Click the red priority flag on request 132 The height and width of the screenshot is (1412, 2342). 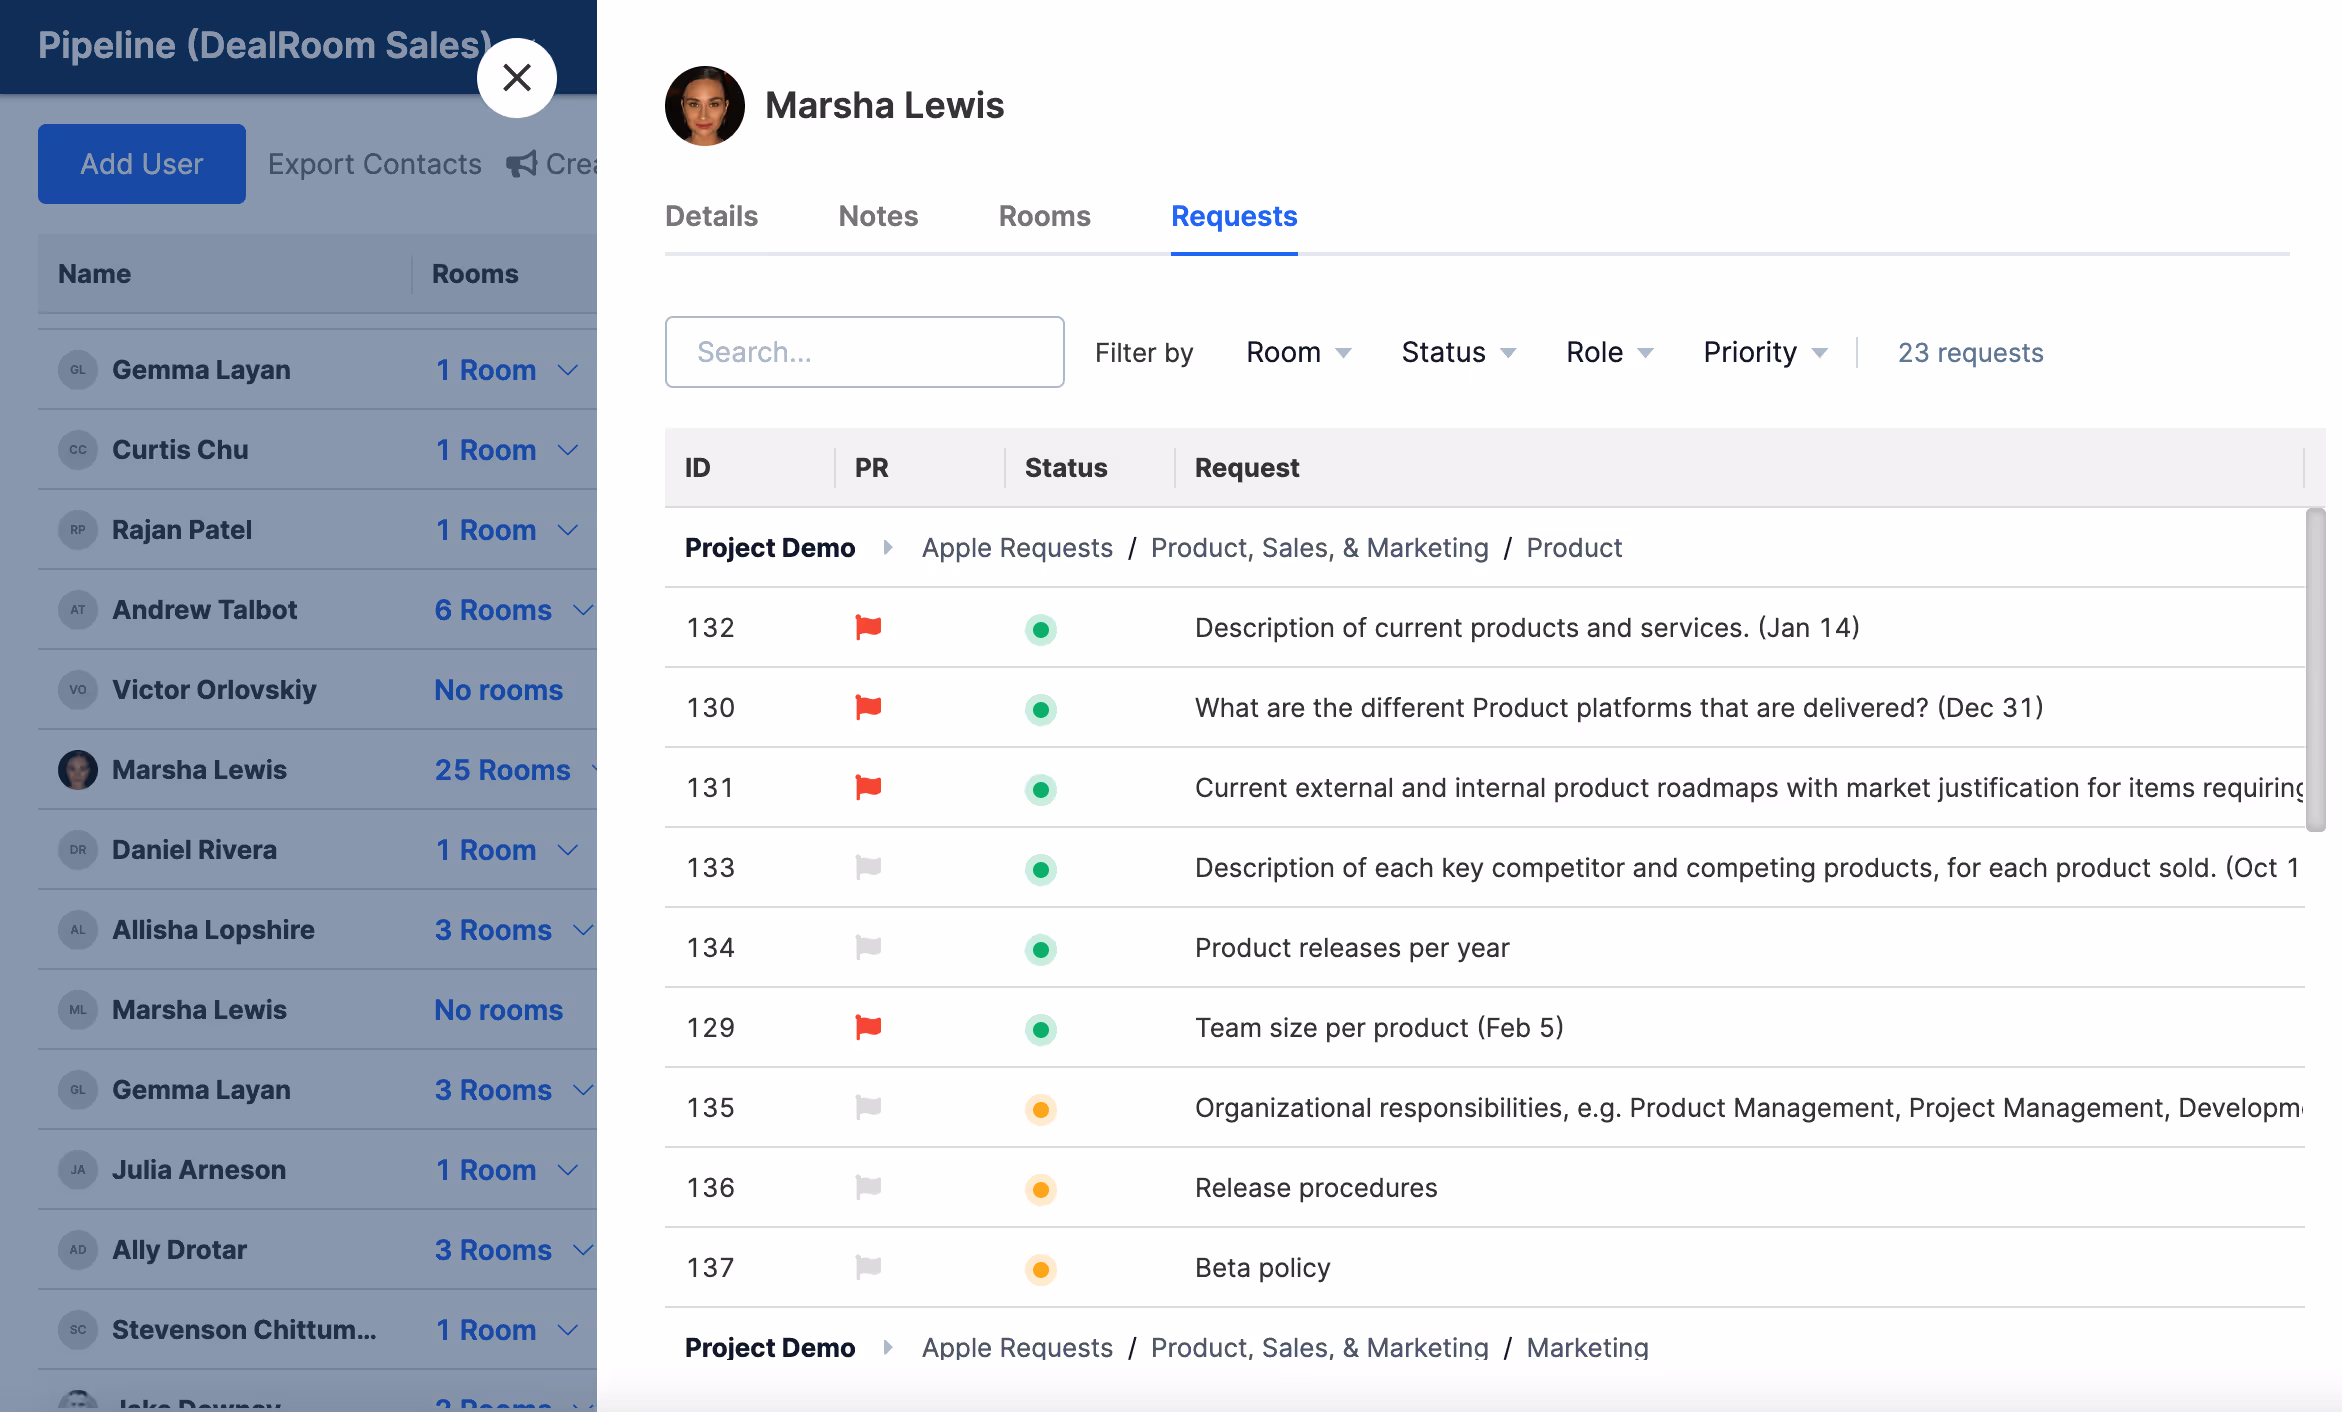point(868,628)
